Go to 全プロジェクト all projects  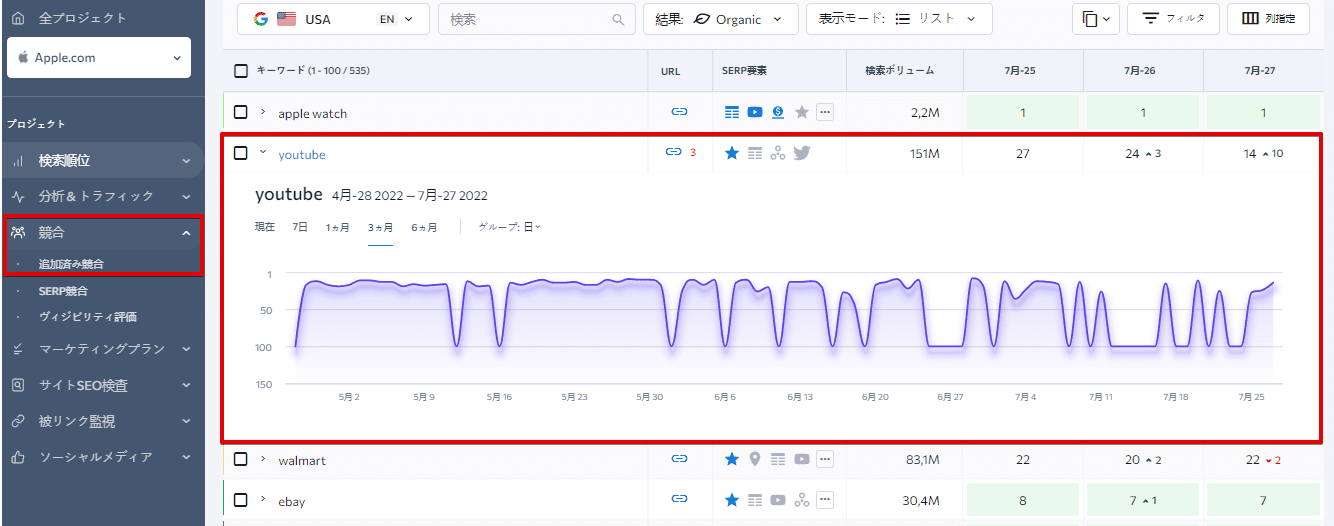click(x=68, y=17)
